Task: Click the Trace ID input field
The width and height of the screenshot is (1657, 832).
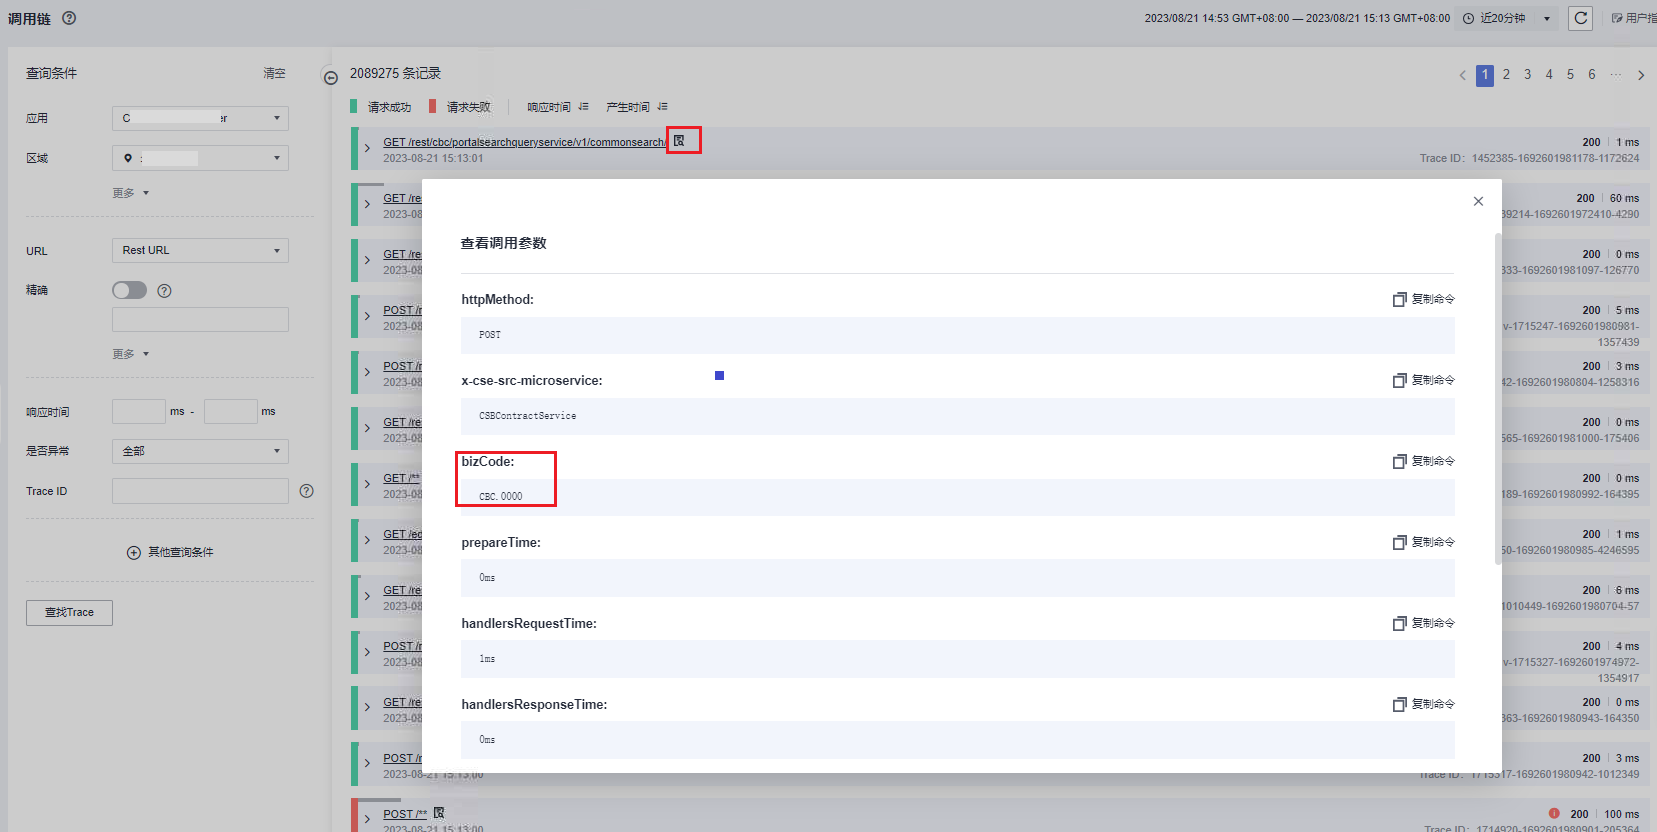Action: [x=200, y=491]
